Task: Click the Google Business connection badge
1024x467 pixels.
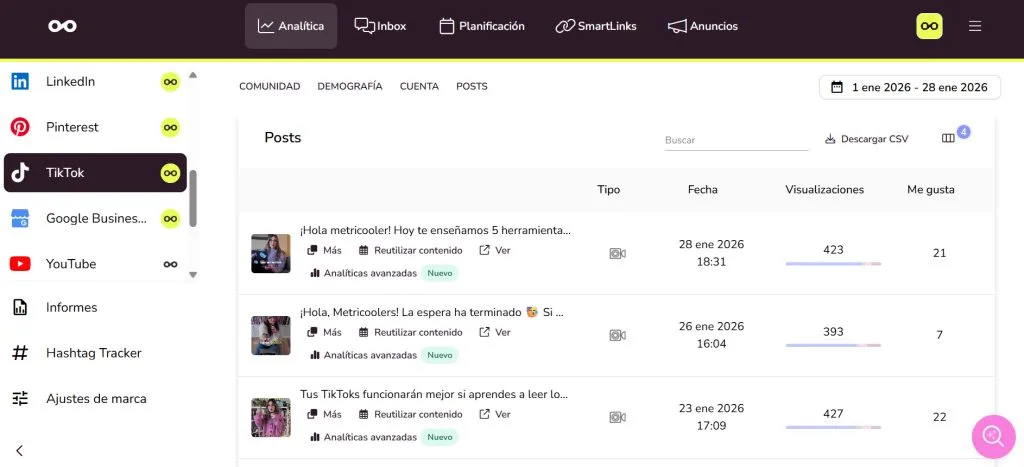Action: tap(170, 218)
